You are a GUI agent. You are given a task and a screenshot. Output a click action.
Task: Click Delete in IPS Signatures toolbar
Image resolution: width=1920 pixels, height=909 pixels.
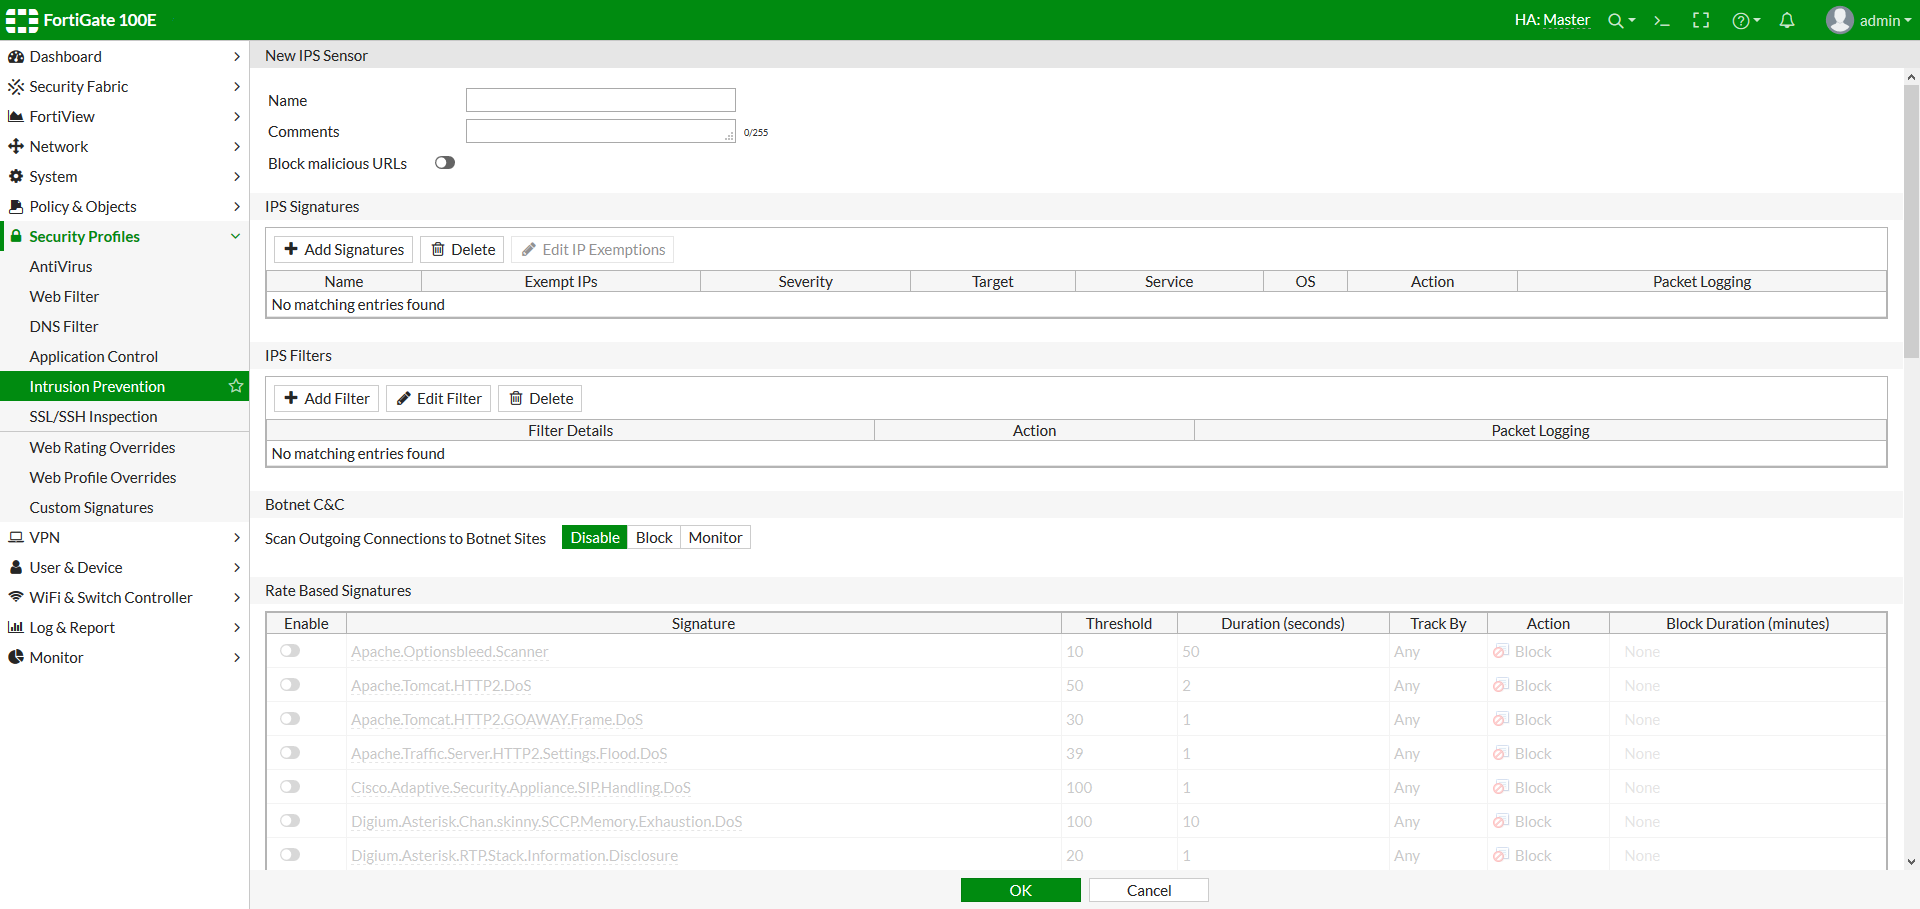click(462, 249)
